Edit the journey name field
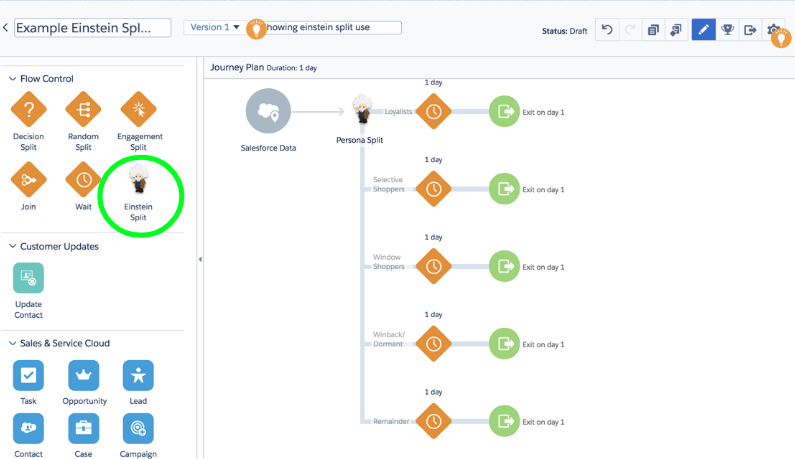Image resolution: width=795 pixels, height=459 pixels. tap(92, 28)
